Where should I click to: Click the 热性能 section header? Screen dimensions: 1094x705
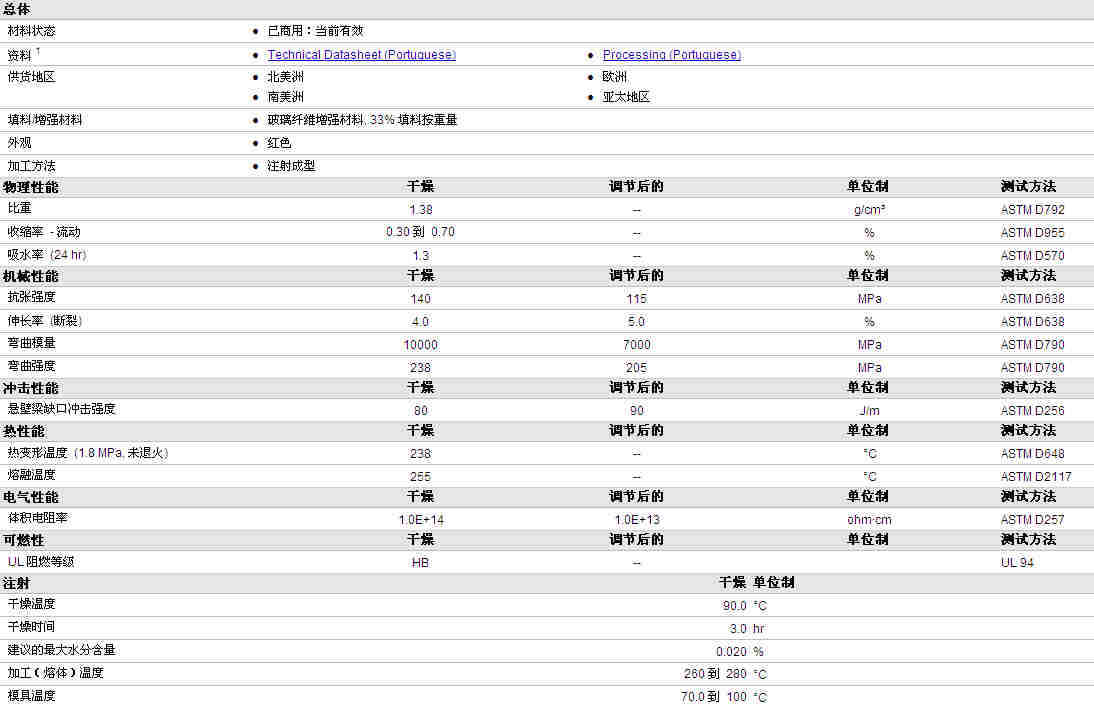[x=24, y=431]
